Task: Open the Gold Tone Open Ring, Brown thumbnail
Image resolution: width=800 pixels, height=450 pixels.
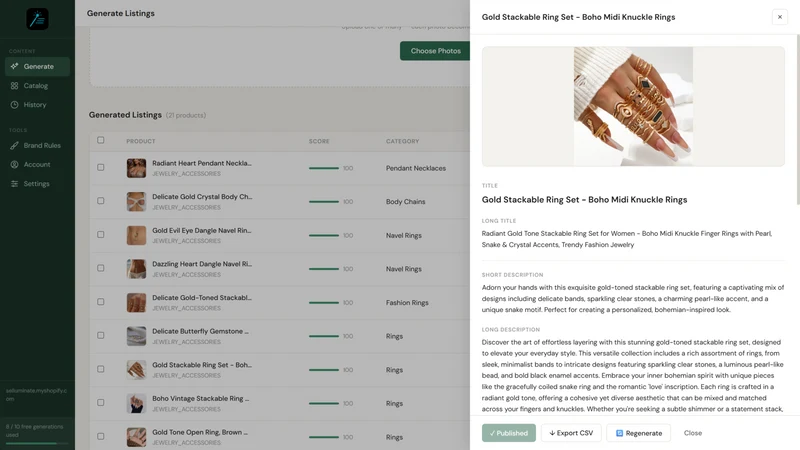Action: 136,437
